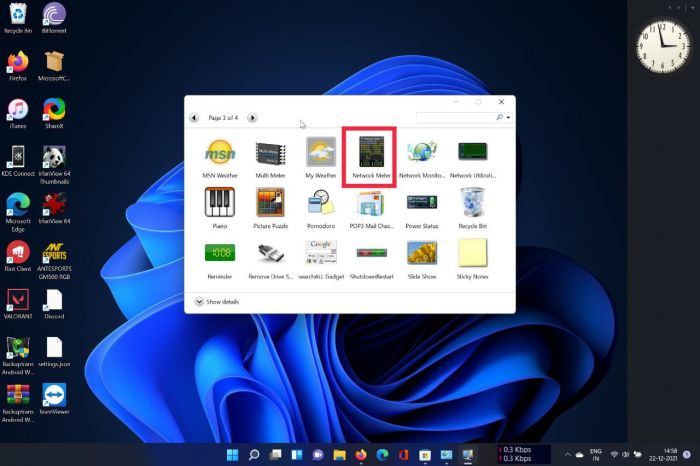Select the Network Meter gadget
Viewport: 700px width, 466px height.
(x=371, y=157)
